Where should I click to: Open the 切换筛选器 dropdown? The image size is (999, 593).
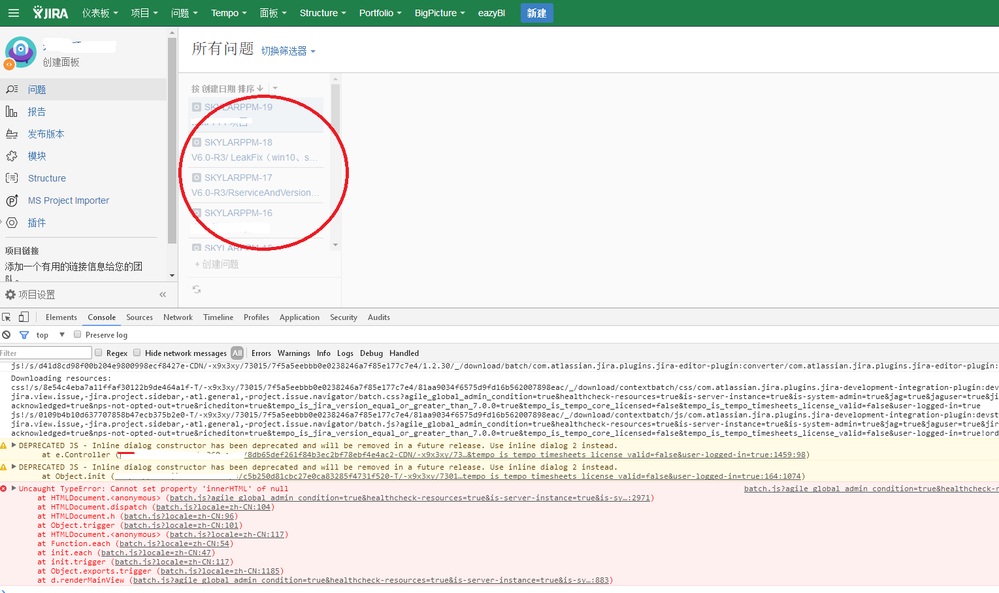point(288,51)
